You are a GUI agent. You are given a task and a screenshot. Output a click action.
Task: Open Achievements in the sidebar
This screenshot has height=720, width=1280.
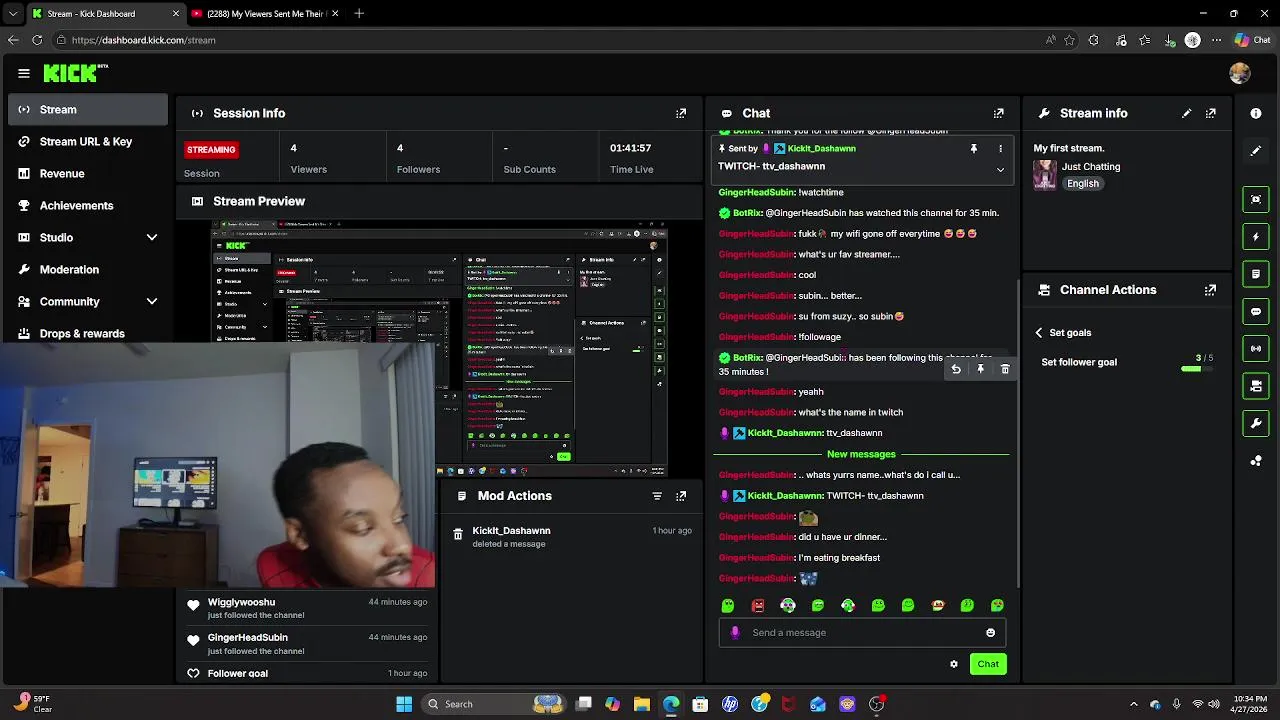(x=88, y=206)
